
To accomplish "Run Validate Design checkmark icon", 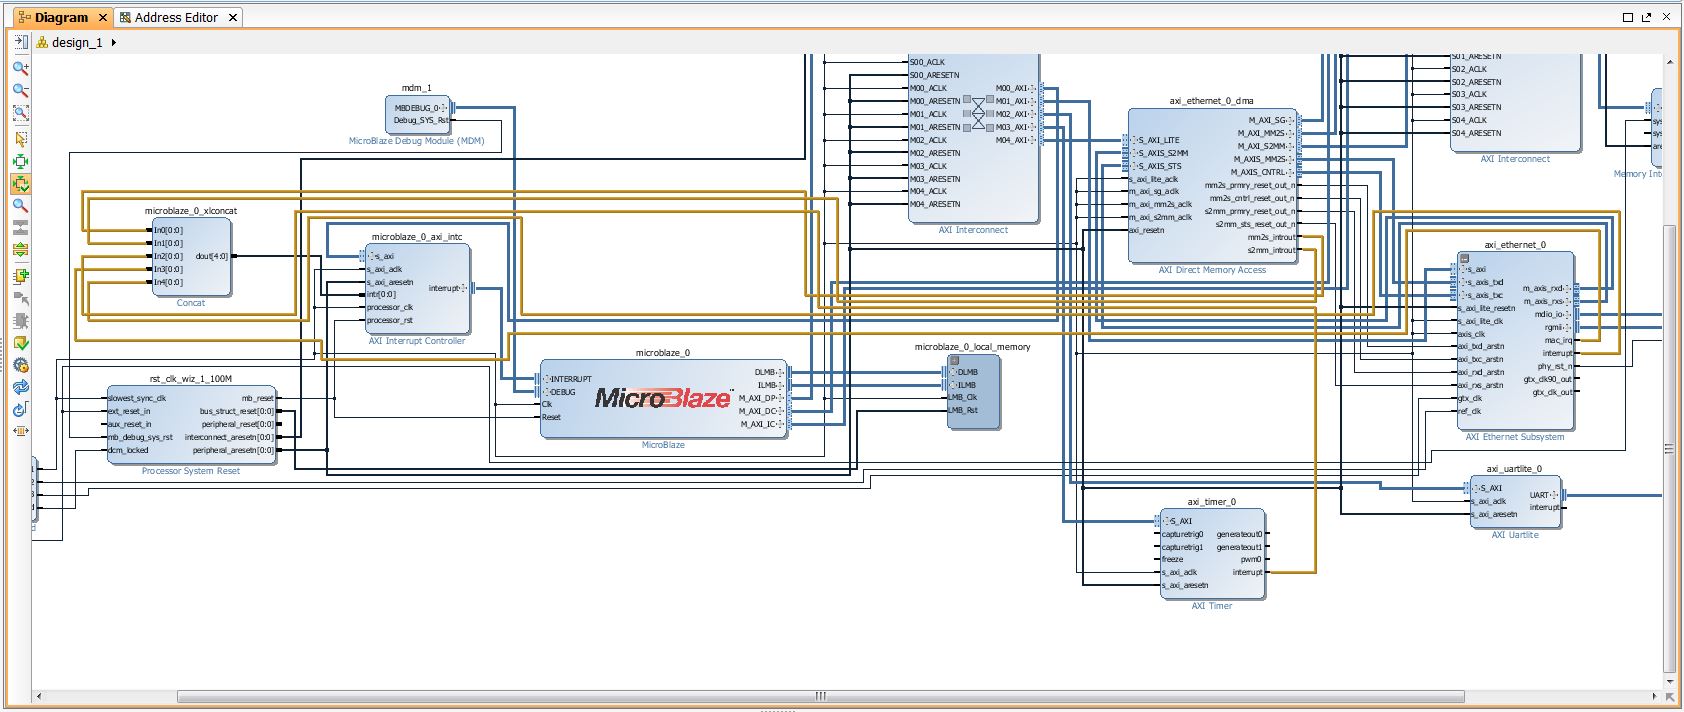I will tap(20, 343).
